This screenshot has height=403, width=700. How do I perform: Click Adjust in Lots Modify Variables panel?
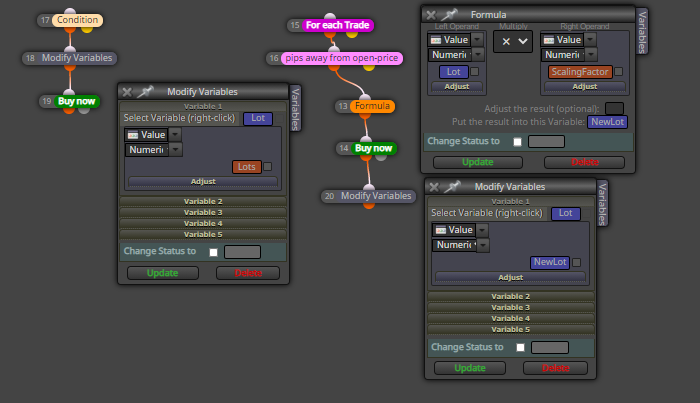[x=203, y=182]
